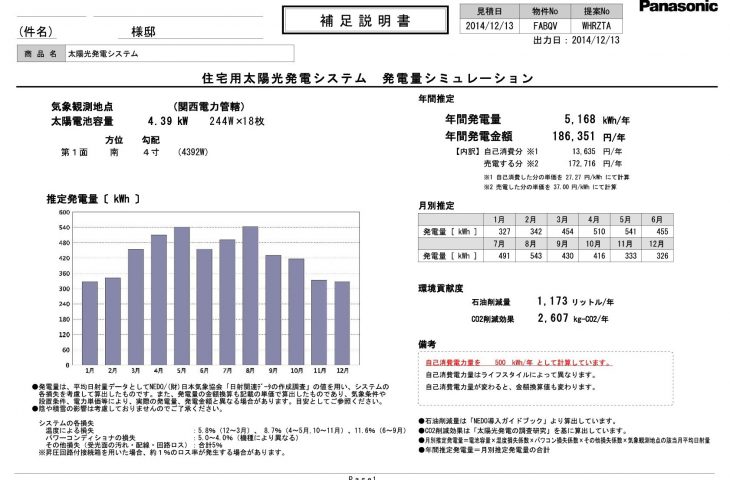This screenshot has height=480, width=730.
Task: Click the proposal number WHRZTA cell
Action: tap(596, 26)
